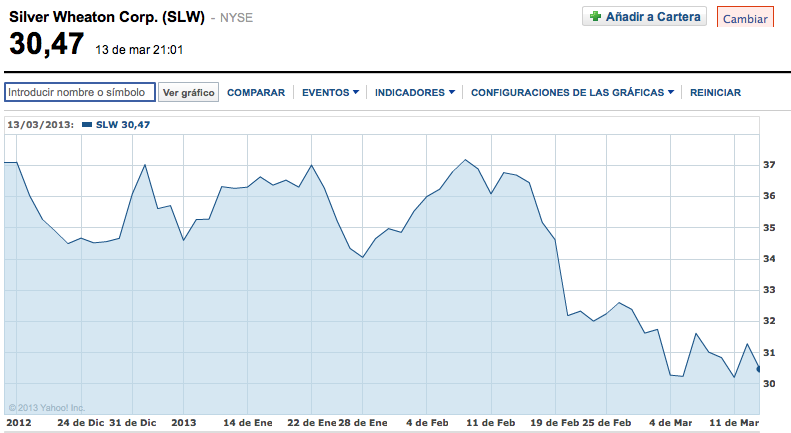Click the NYSE exchange label
The height and width of the screenshot is (433, 791).
236,18
